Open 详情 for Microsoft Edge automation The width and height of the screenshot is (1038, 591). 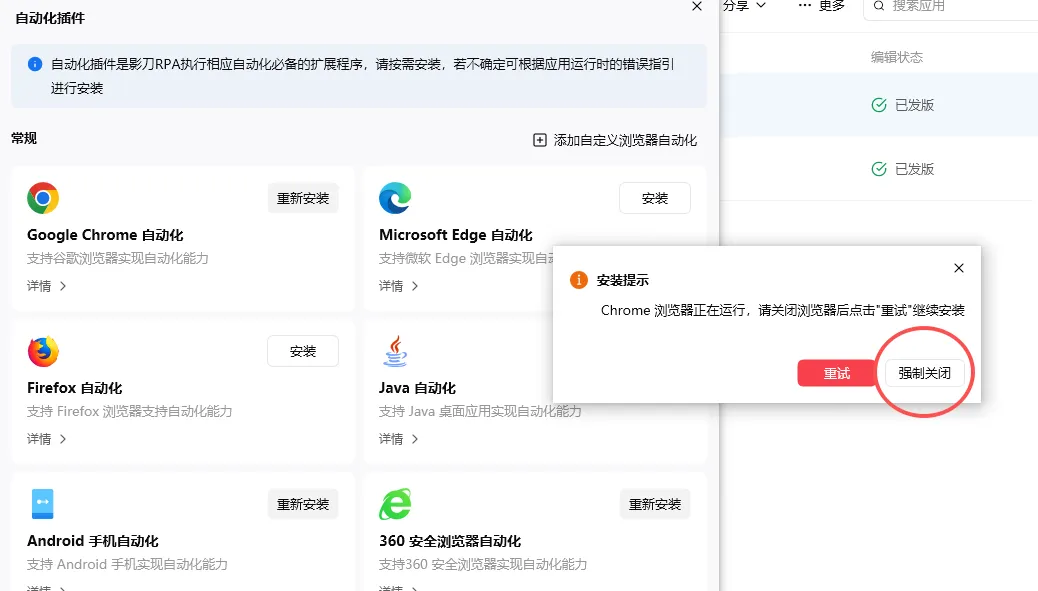(x=399, y=286)
